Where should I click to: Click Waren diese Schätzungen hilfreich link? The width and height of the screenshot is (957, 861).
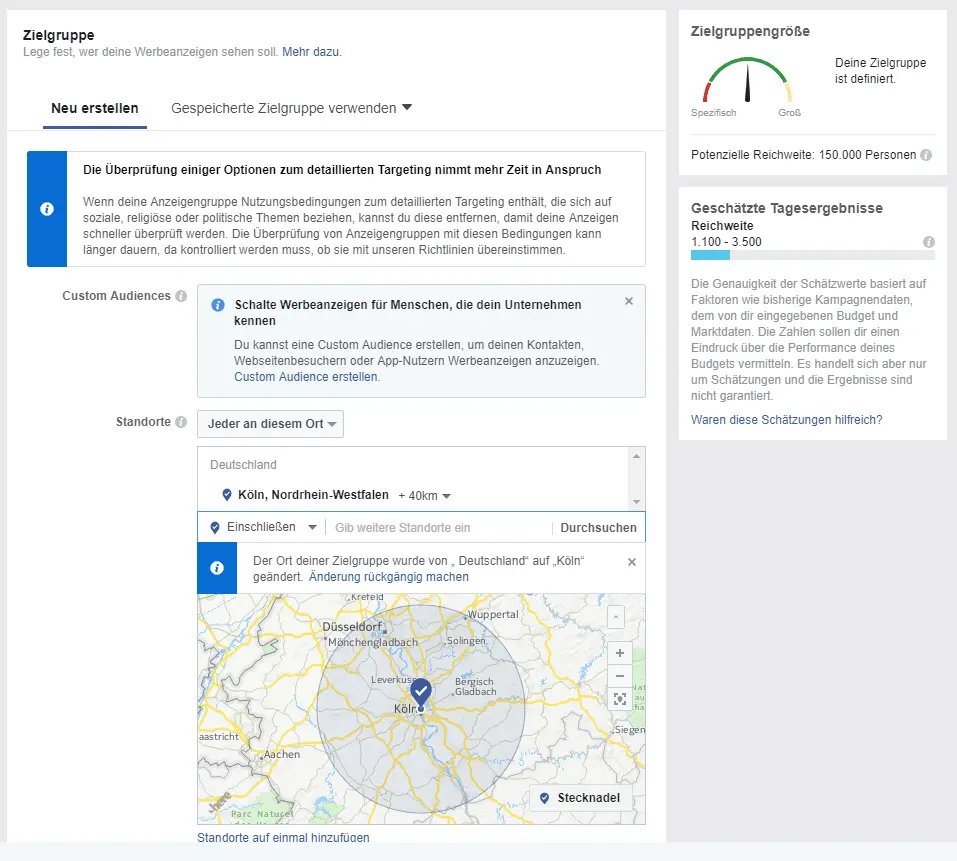[786, 420]
